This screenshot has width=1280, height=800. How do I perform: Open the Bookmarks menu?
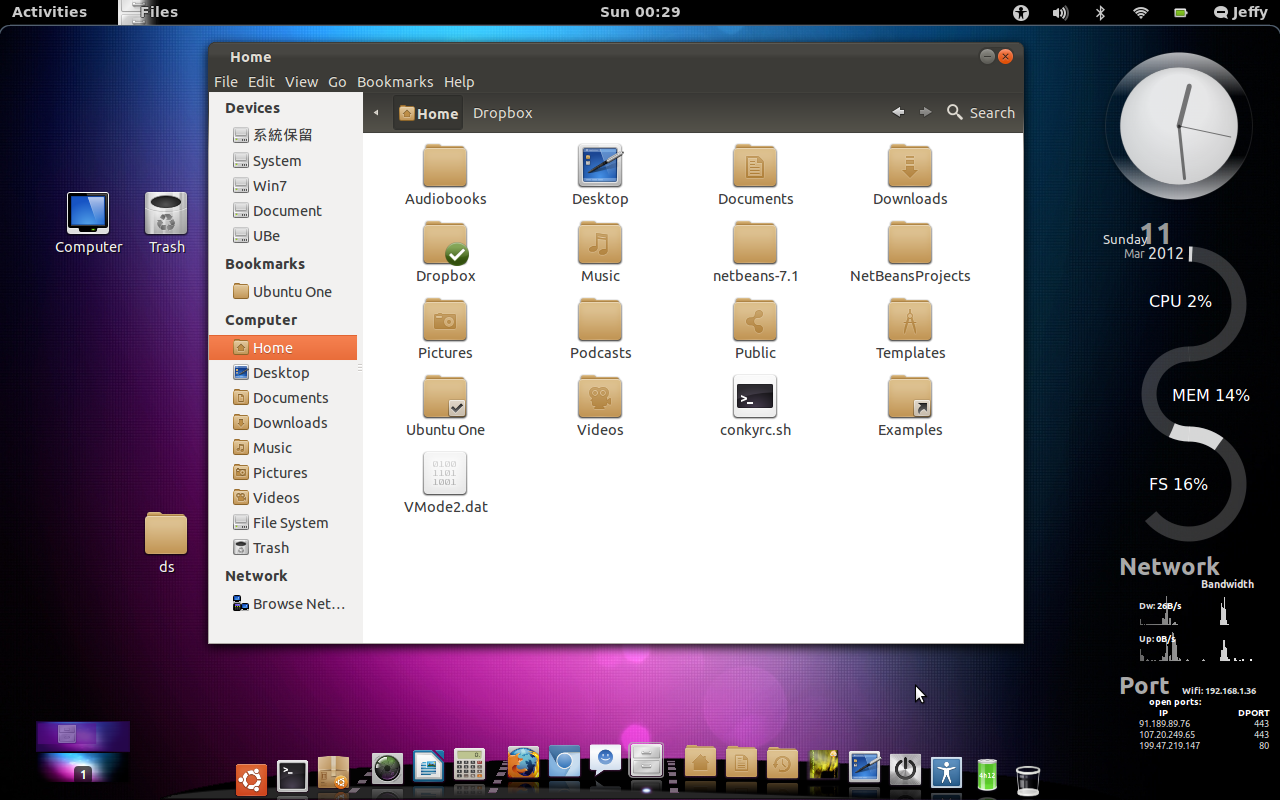pyautogui.click(x=395, y=81)
